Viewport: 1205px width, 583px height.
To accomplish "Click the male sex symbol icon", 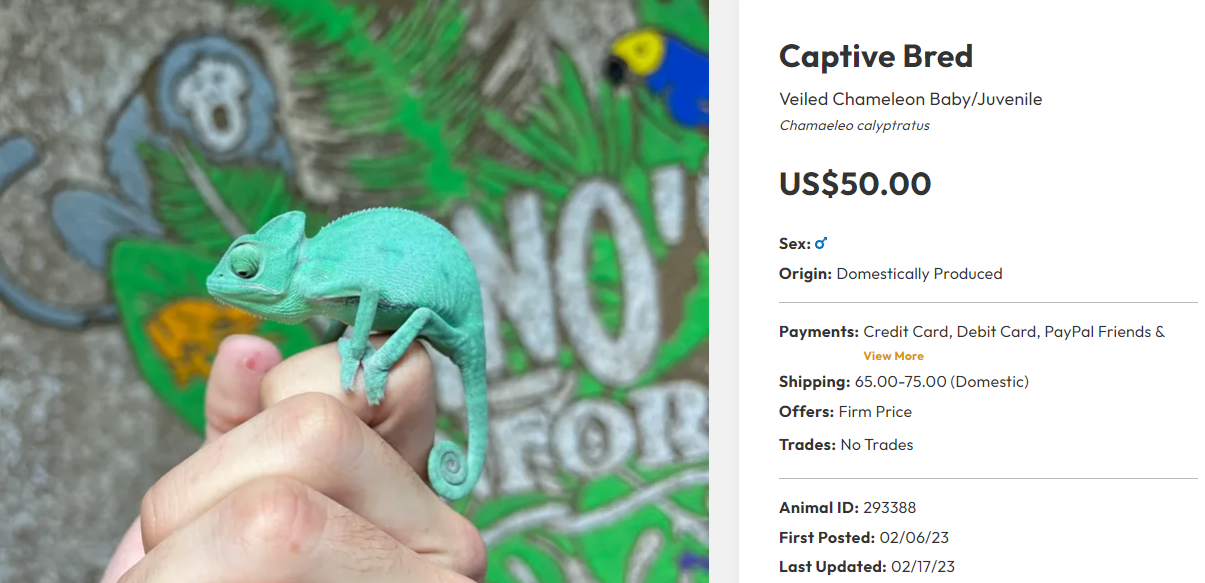I will tap(821, 243).
